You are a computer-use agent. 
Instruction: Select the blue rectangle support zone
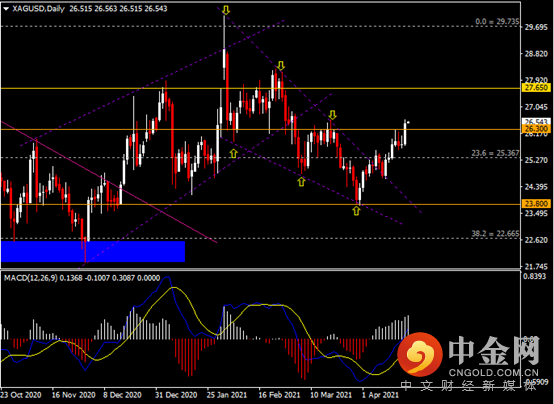(93, 252)
